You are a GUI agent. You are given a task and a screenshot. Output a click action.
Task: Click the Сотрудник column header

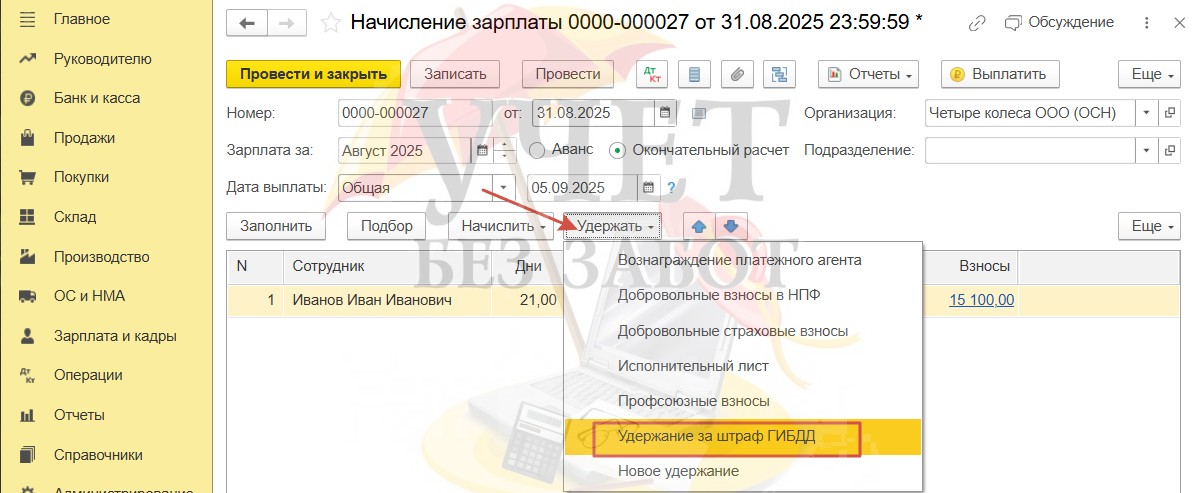pos(388,266)
